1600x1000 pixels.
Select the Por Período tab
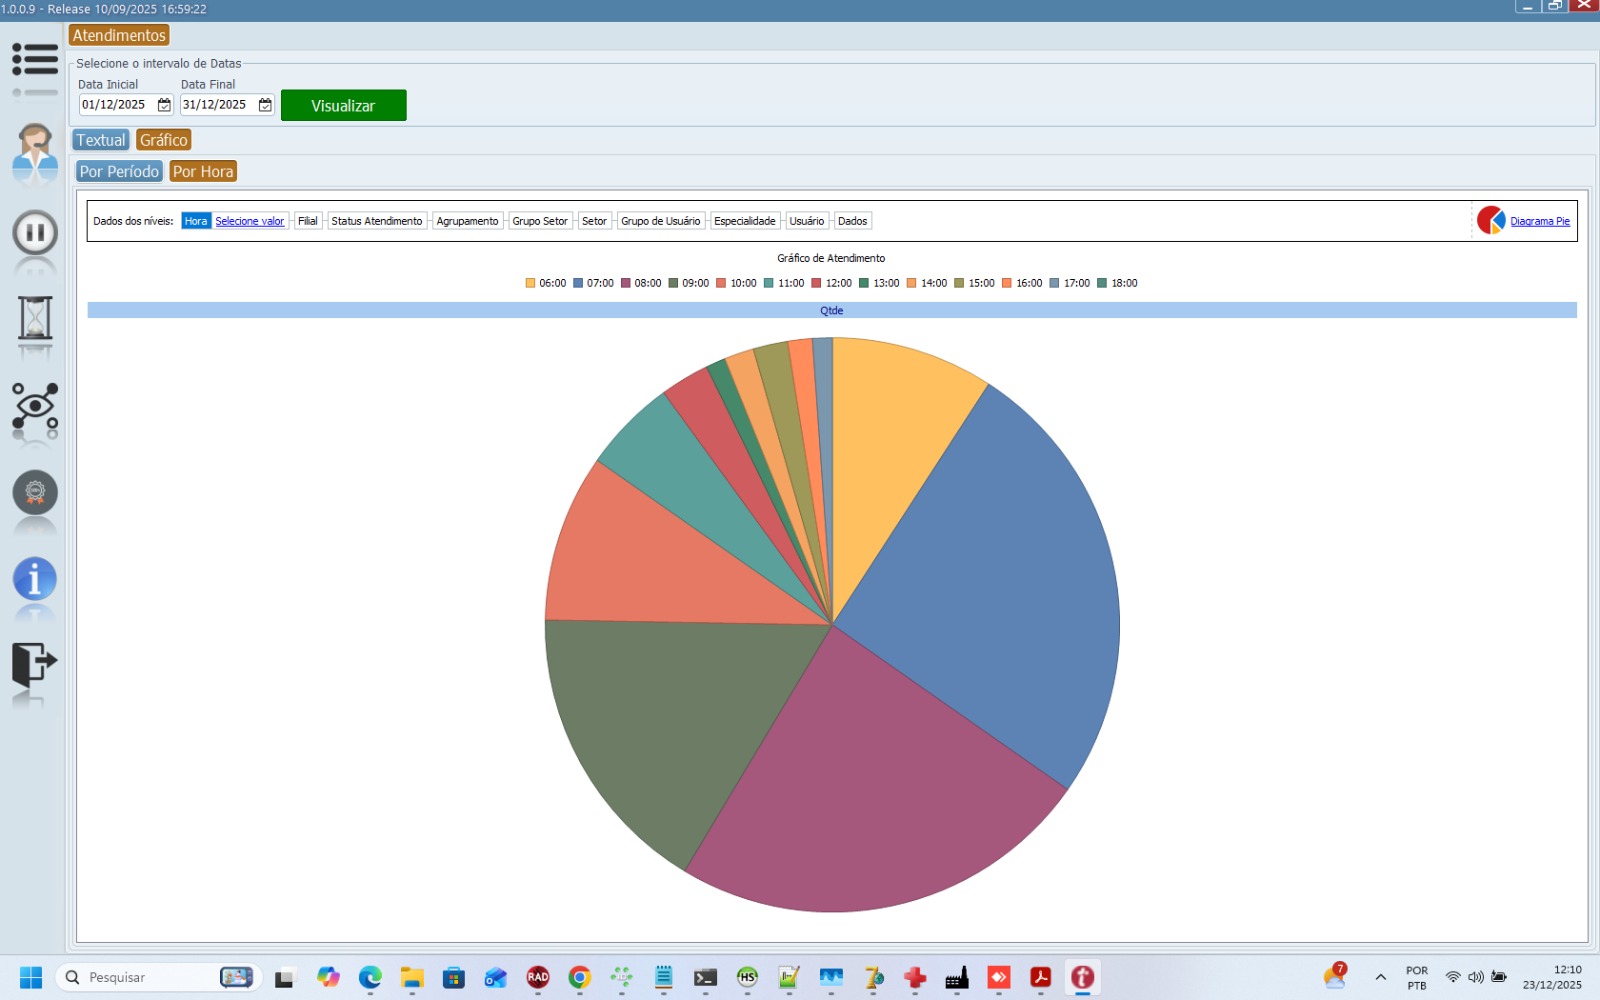(x=119, y=172)
